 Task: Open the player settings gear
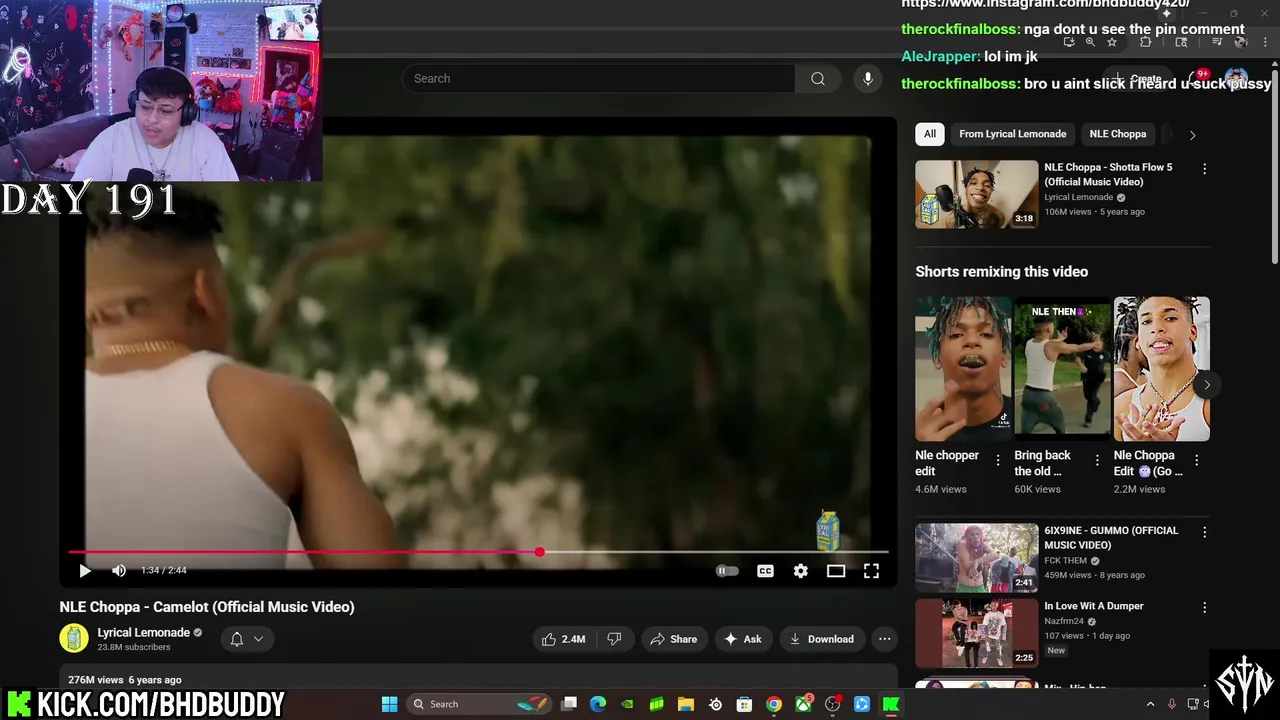point(800,571)
